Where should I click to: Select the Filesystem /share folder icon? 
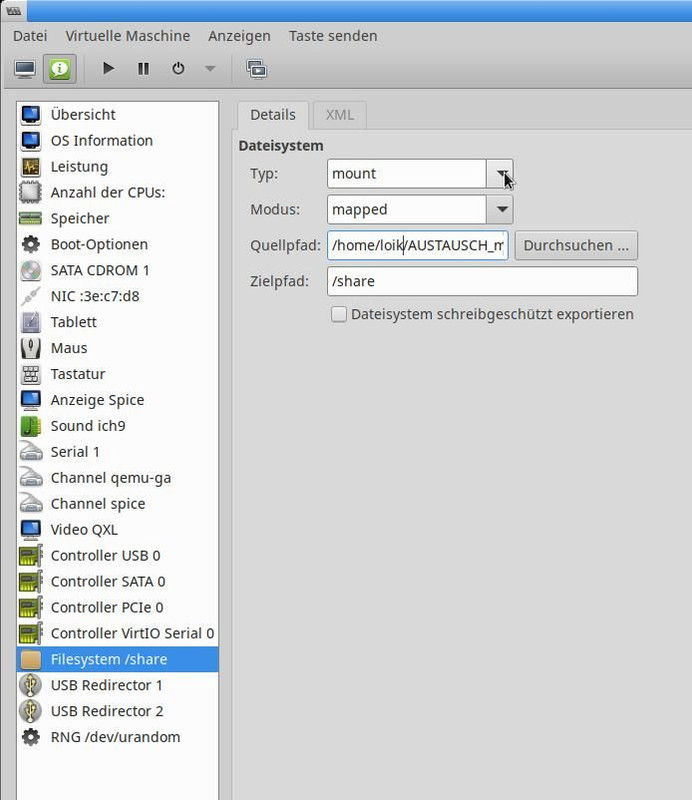pos(31,660)
